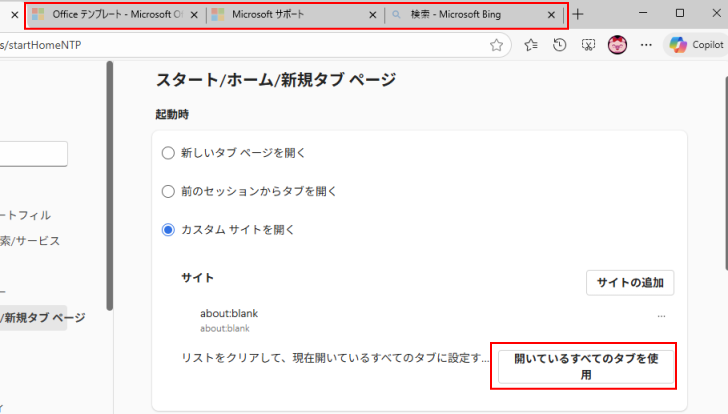Close the Microsoft サポート tab

click(x=372, y=15)
